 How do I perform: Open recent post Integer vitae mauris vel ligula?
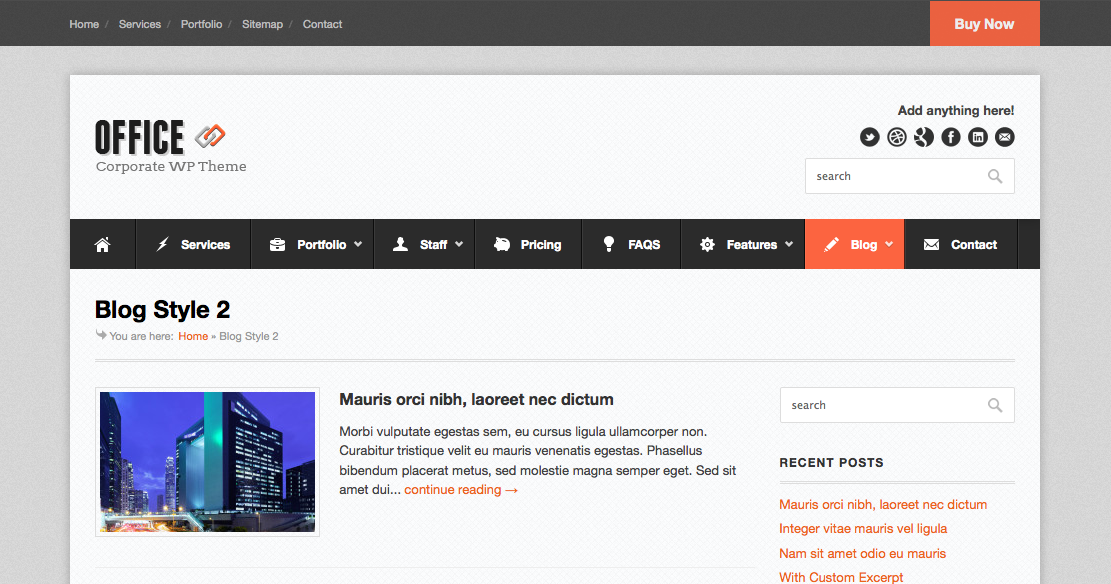click(x=863, y=529)
